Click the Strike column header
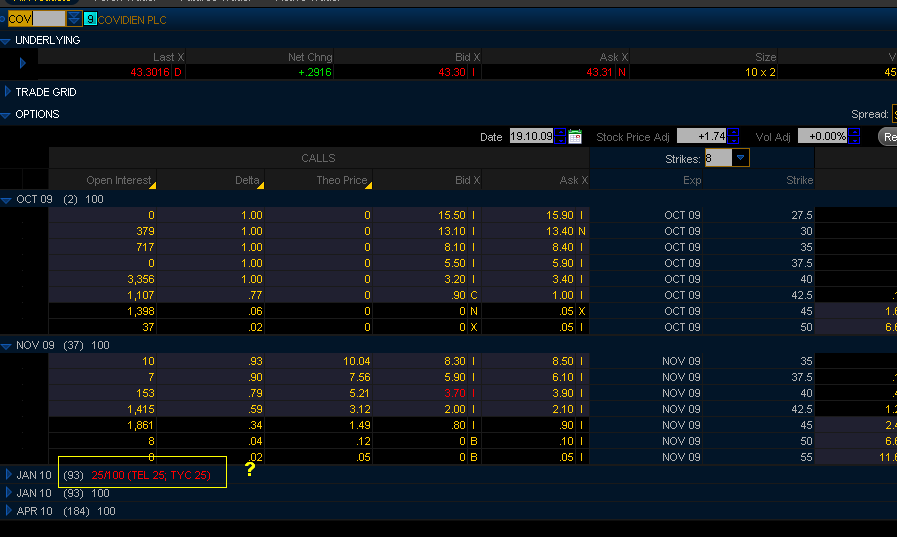The image size is (897, 537). coord(758,180)
